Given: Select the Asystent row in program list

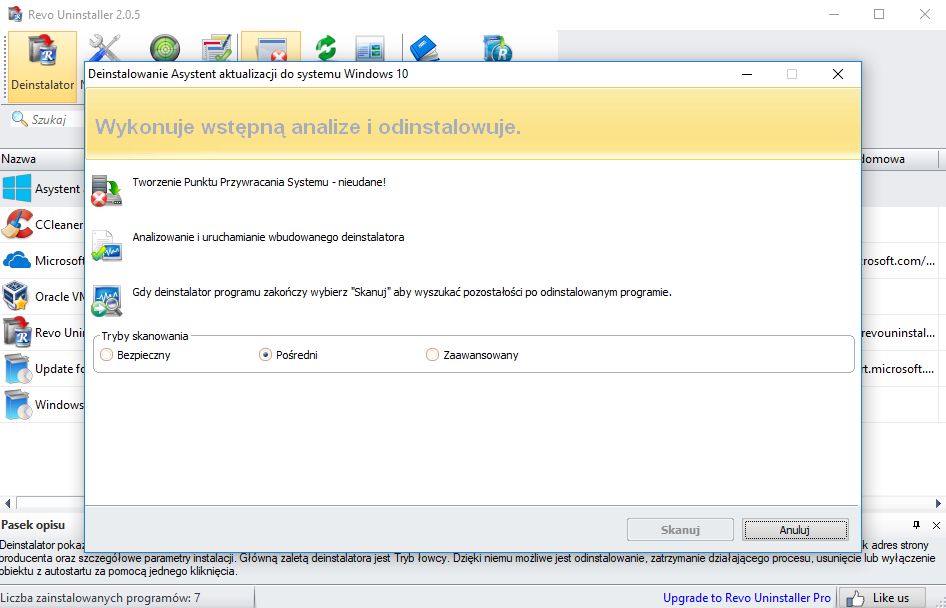Looking at the screenshot, I should 42,188.
